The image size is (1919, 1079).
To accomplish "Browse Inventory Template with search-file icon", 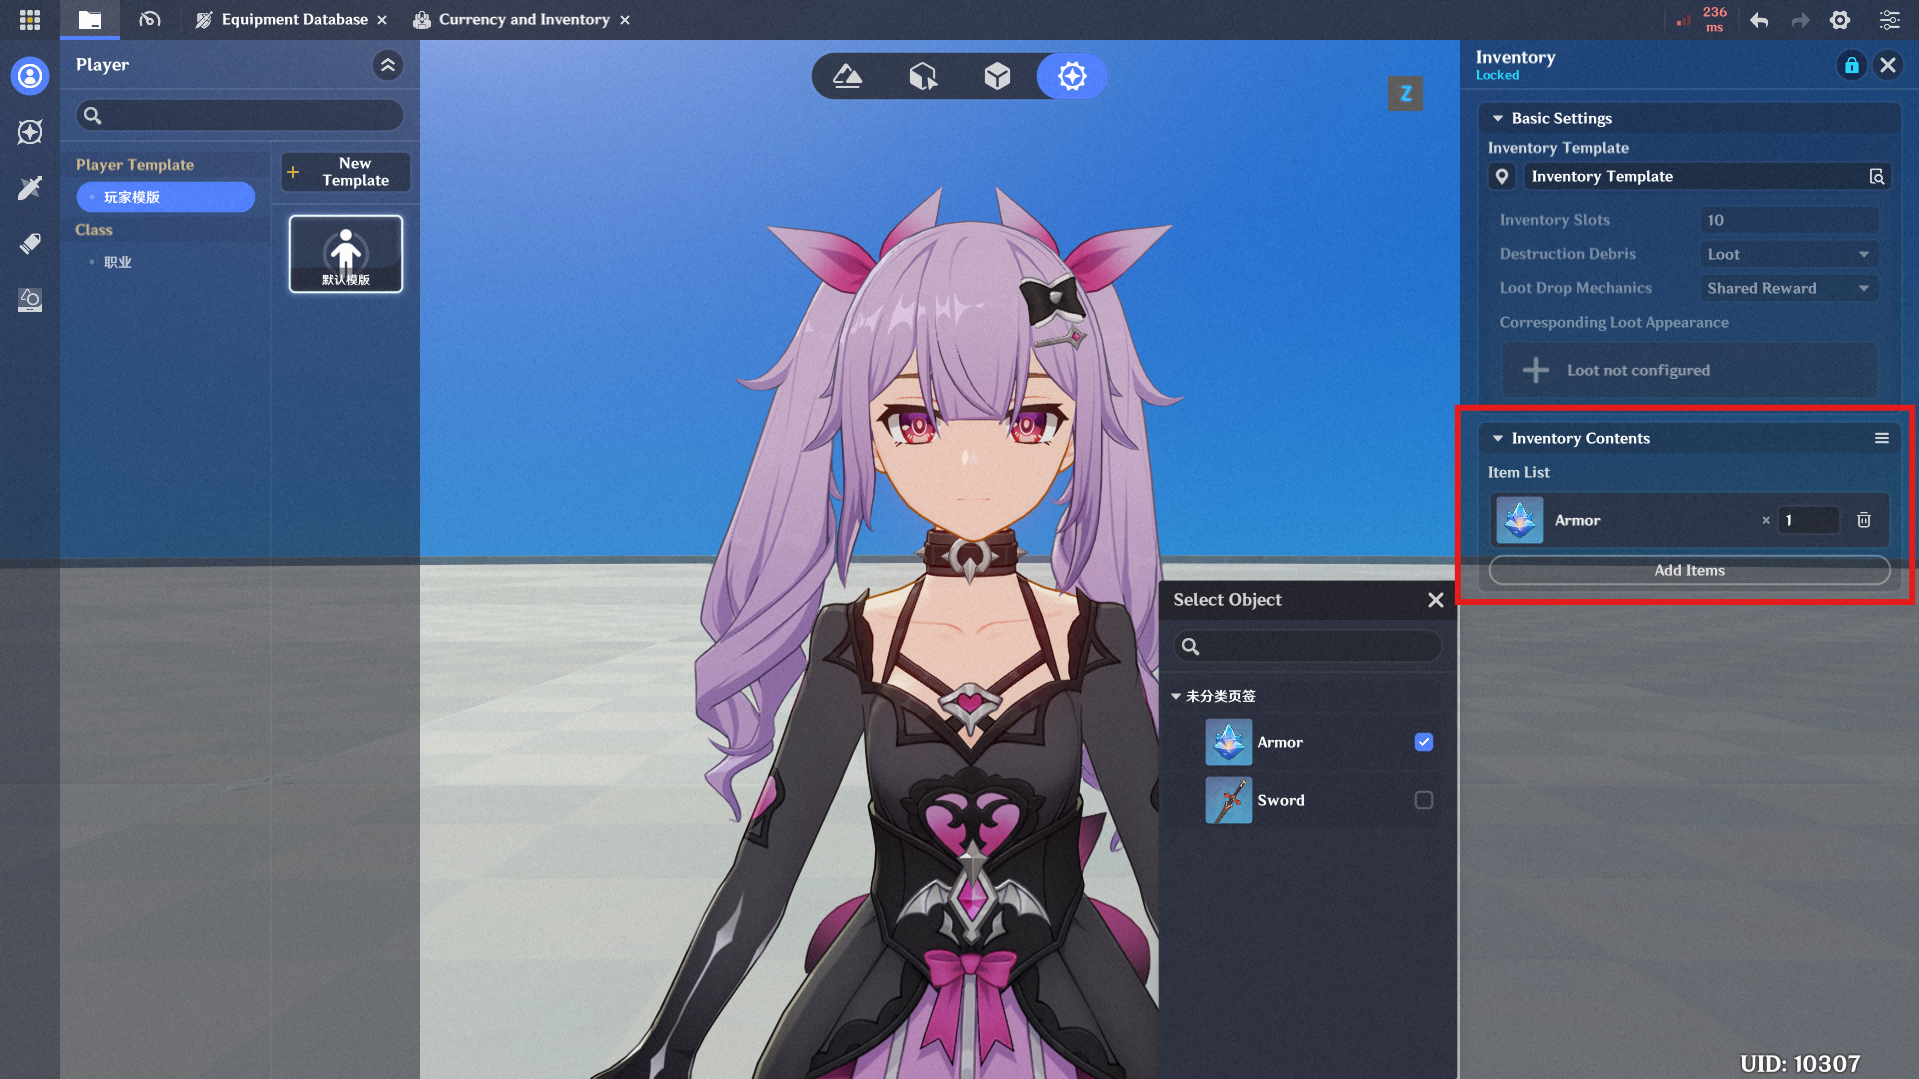I will coord(1877,177).
